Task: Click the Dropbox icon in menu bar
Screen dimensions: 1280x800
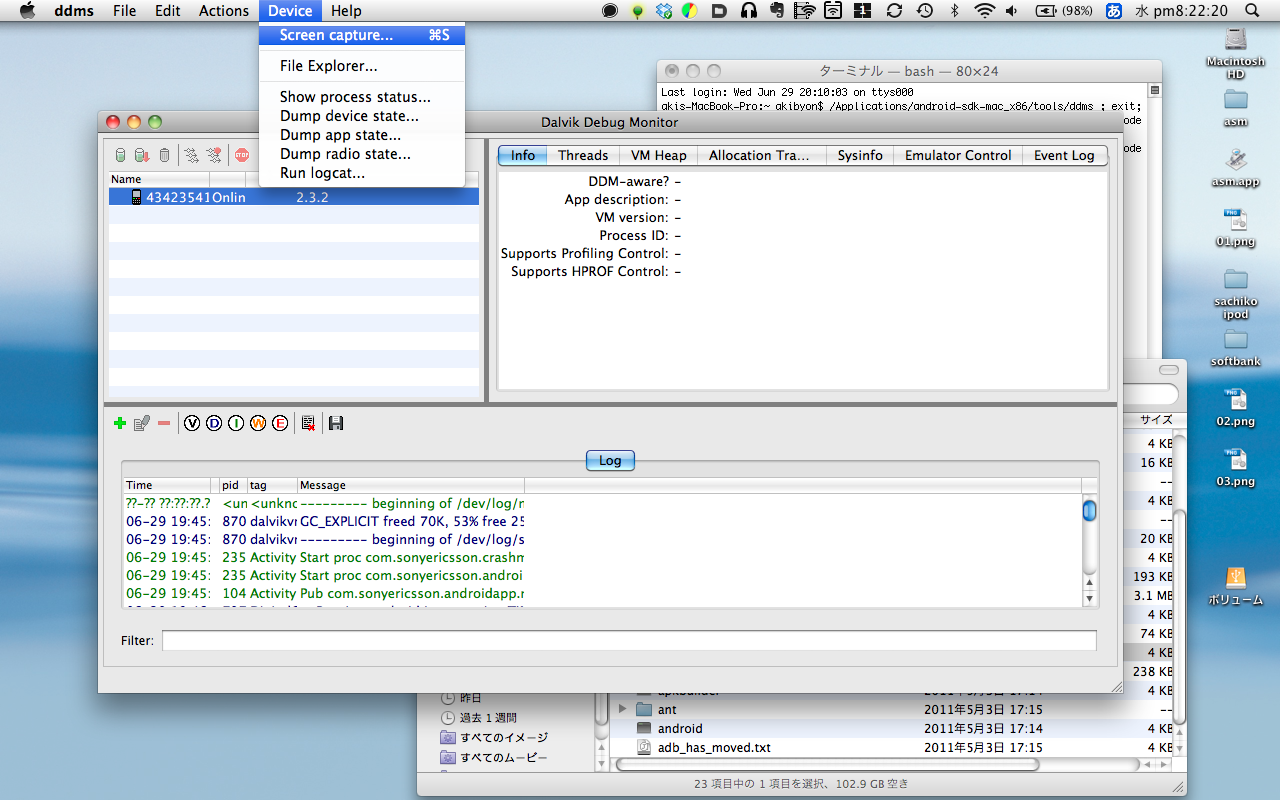Action: point(664,11)
